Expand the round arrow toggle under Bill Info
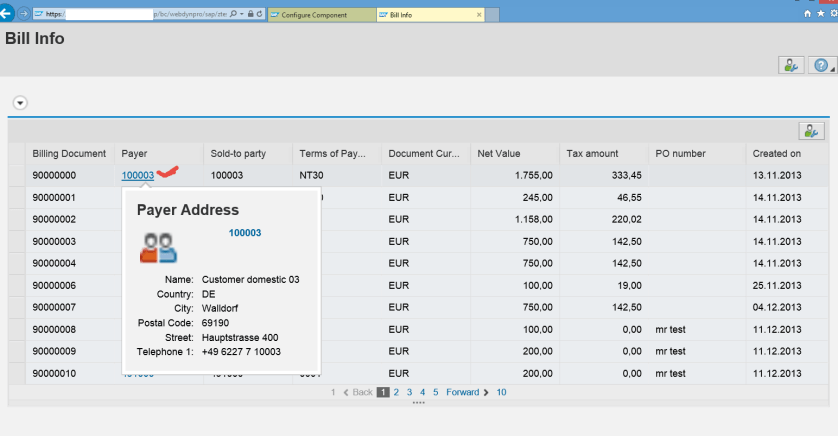The image size is (838, 436). (19, 103)
